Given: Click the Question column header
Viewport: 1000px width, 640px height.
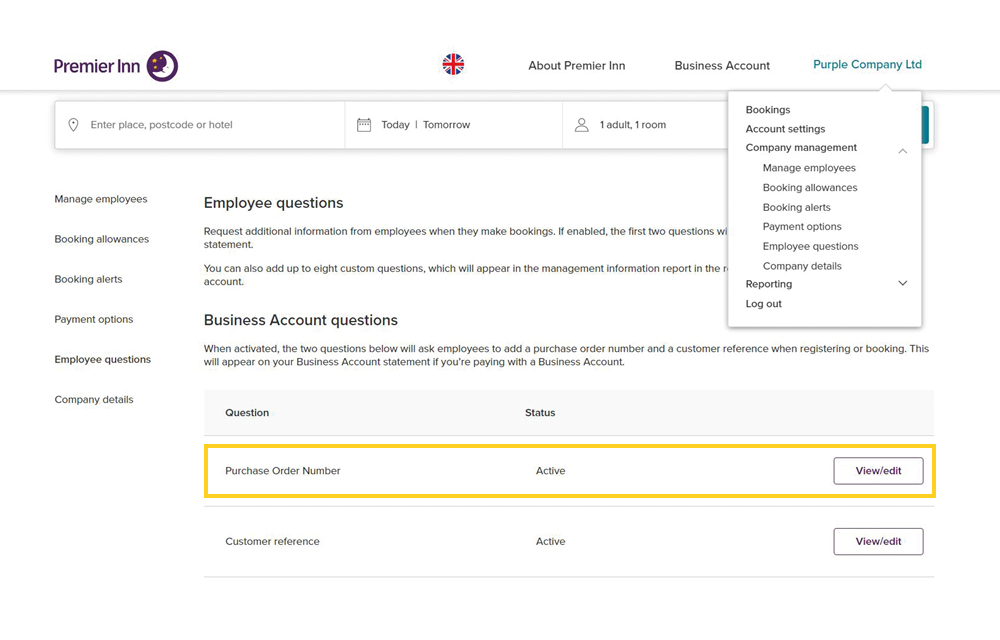Looking at the screenshot, I should point(247,412).
